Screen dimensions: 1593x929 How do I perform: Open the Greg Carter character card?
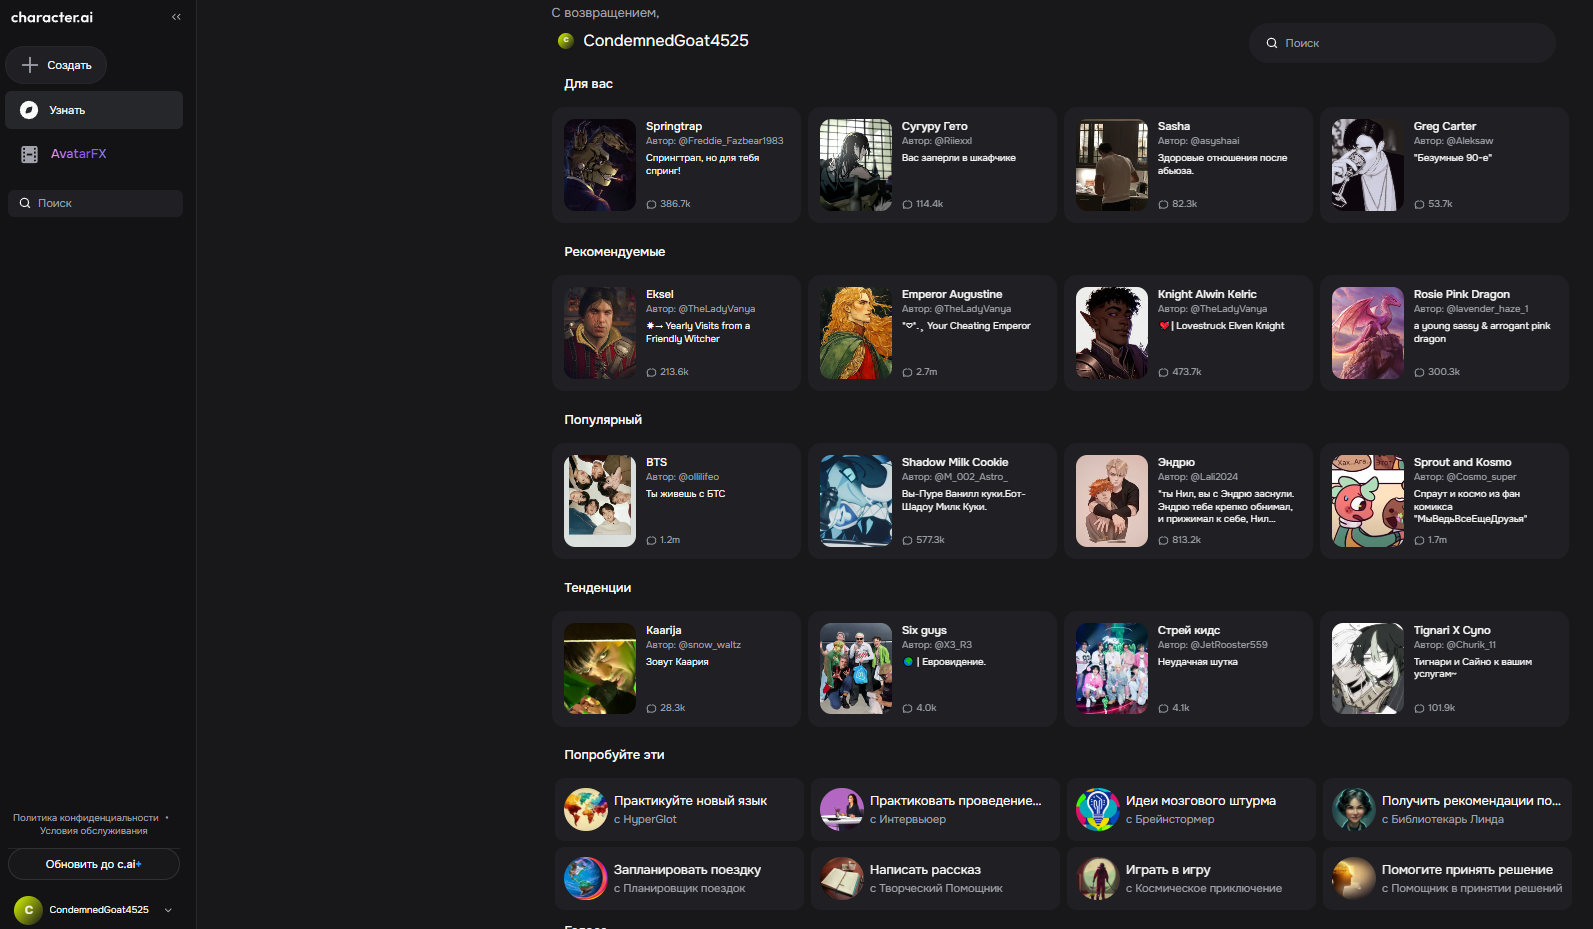1444,165
